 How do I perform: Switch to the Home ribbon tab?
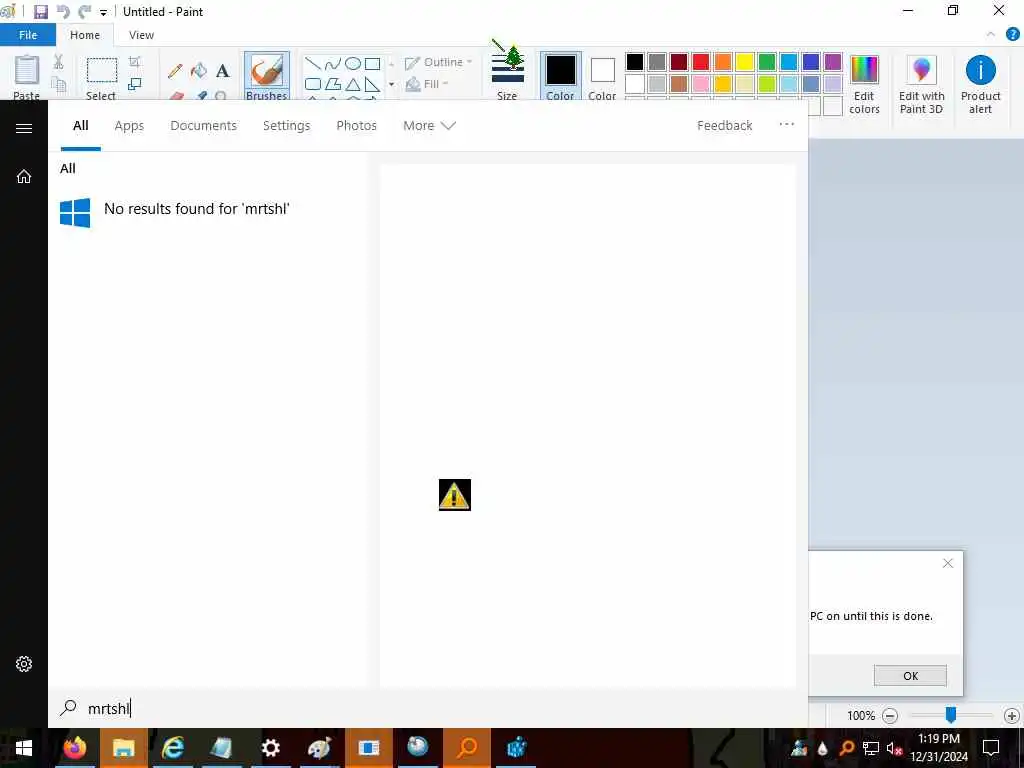[85, 35]
